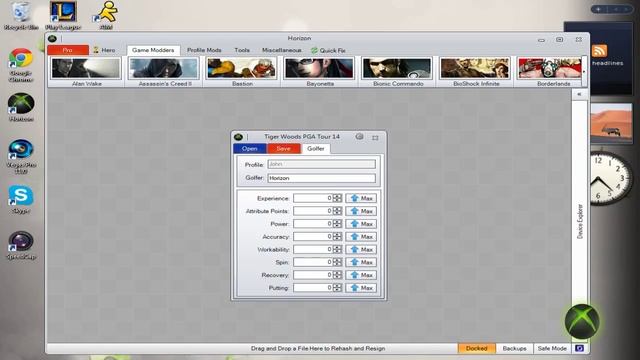Image resolution: width=640 pixels, height=360 pixels.
Task: Open the Tools tab
Action: coord(242,50)
